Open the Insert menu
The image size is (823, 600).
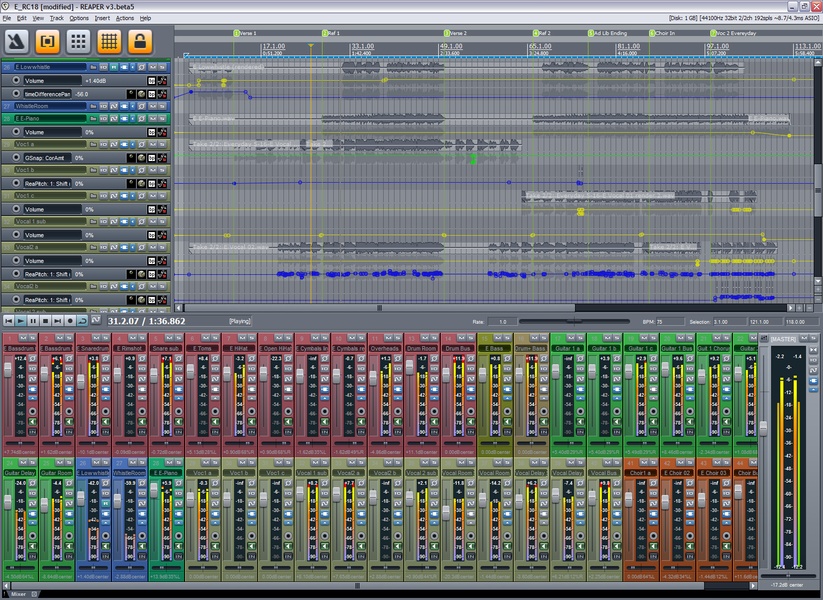point(102,18)
